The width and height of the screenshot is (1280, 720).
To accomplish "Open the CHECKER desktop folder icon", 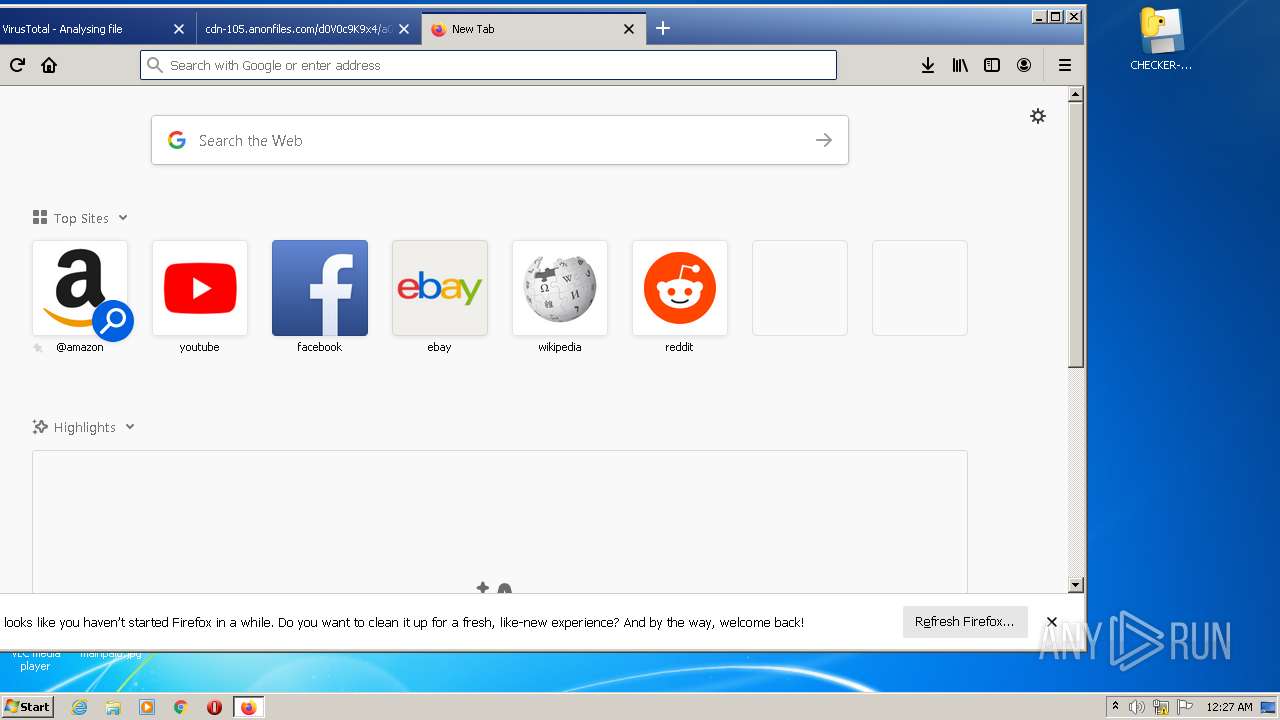I will coord(1161,40).
